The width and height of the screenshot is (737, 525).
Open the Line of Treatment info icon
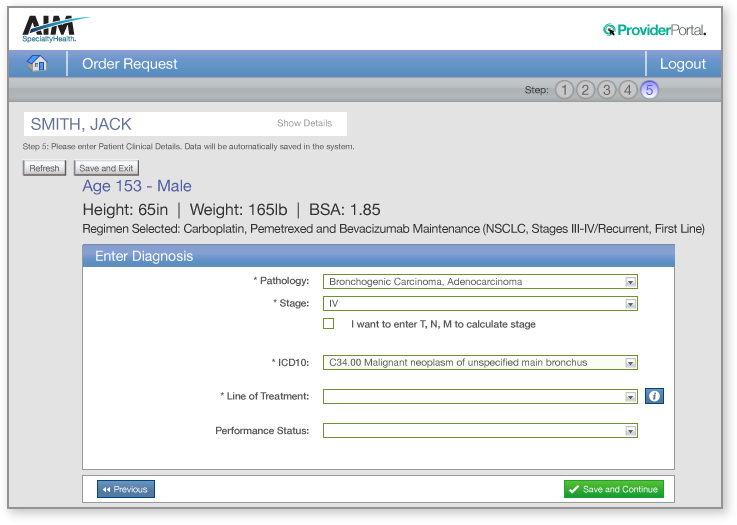tap(654, 396)
